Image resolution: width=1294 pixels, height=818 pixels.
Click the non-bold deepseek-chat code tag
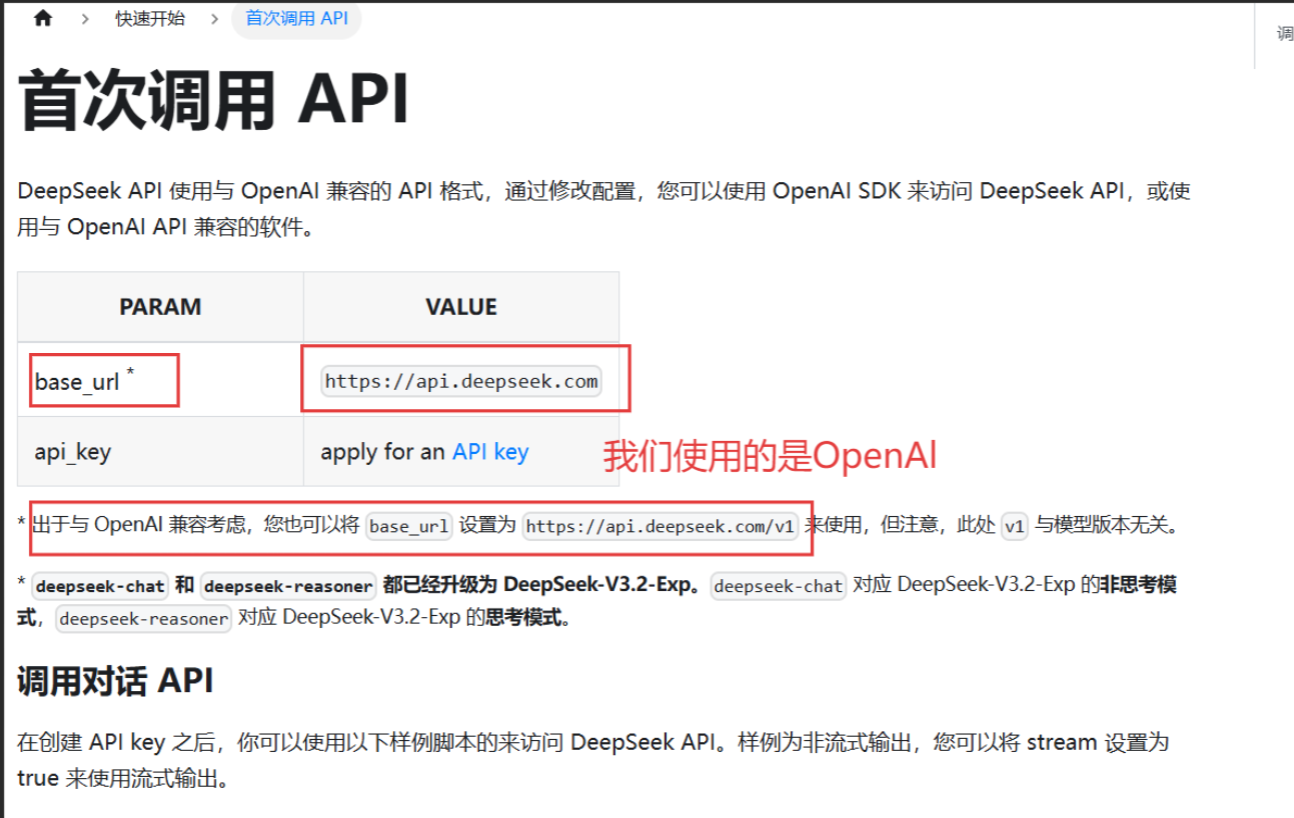click(x=779, y=586)
